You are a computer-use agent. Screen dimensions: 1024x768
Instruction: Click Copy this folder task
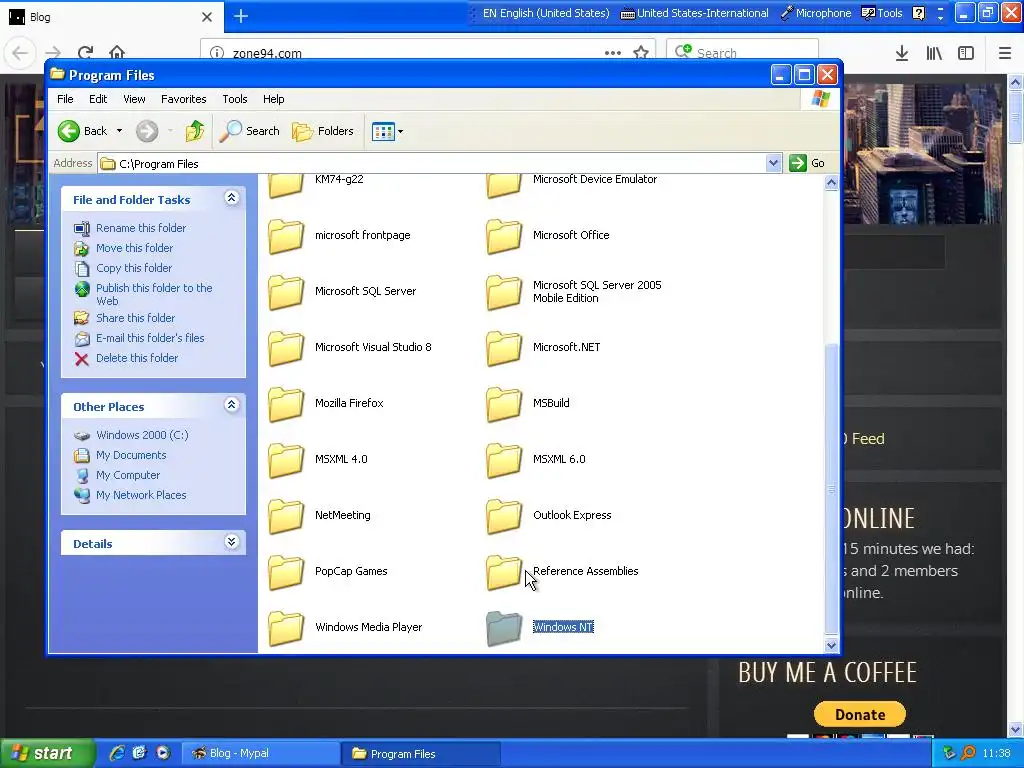[134, 268]
